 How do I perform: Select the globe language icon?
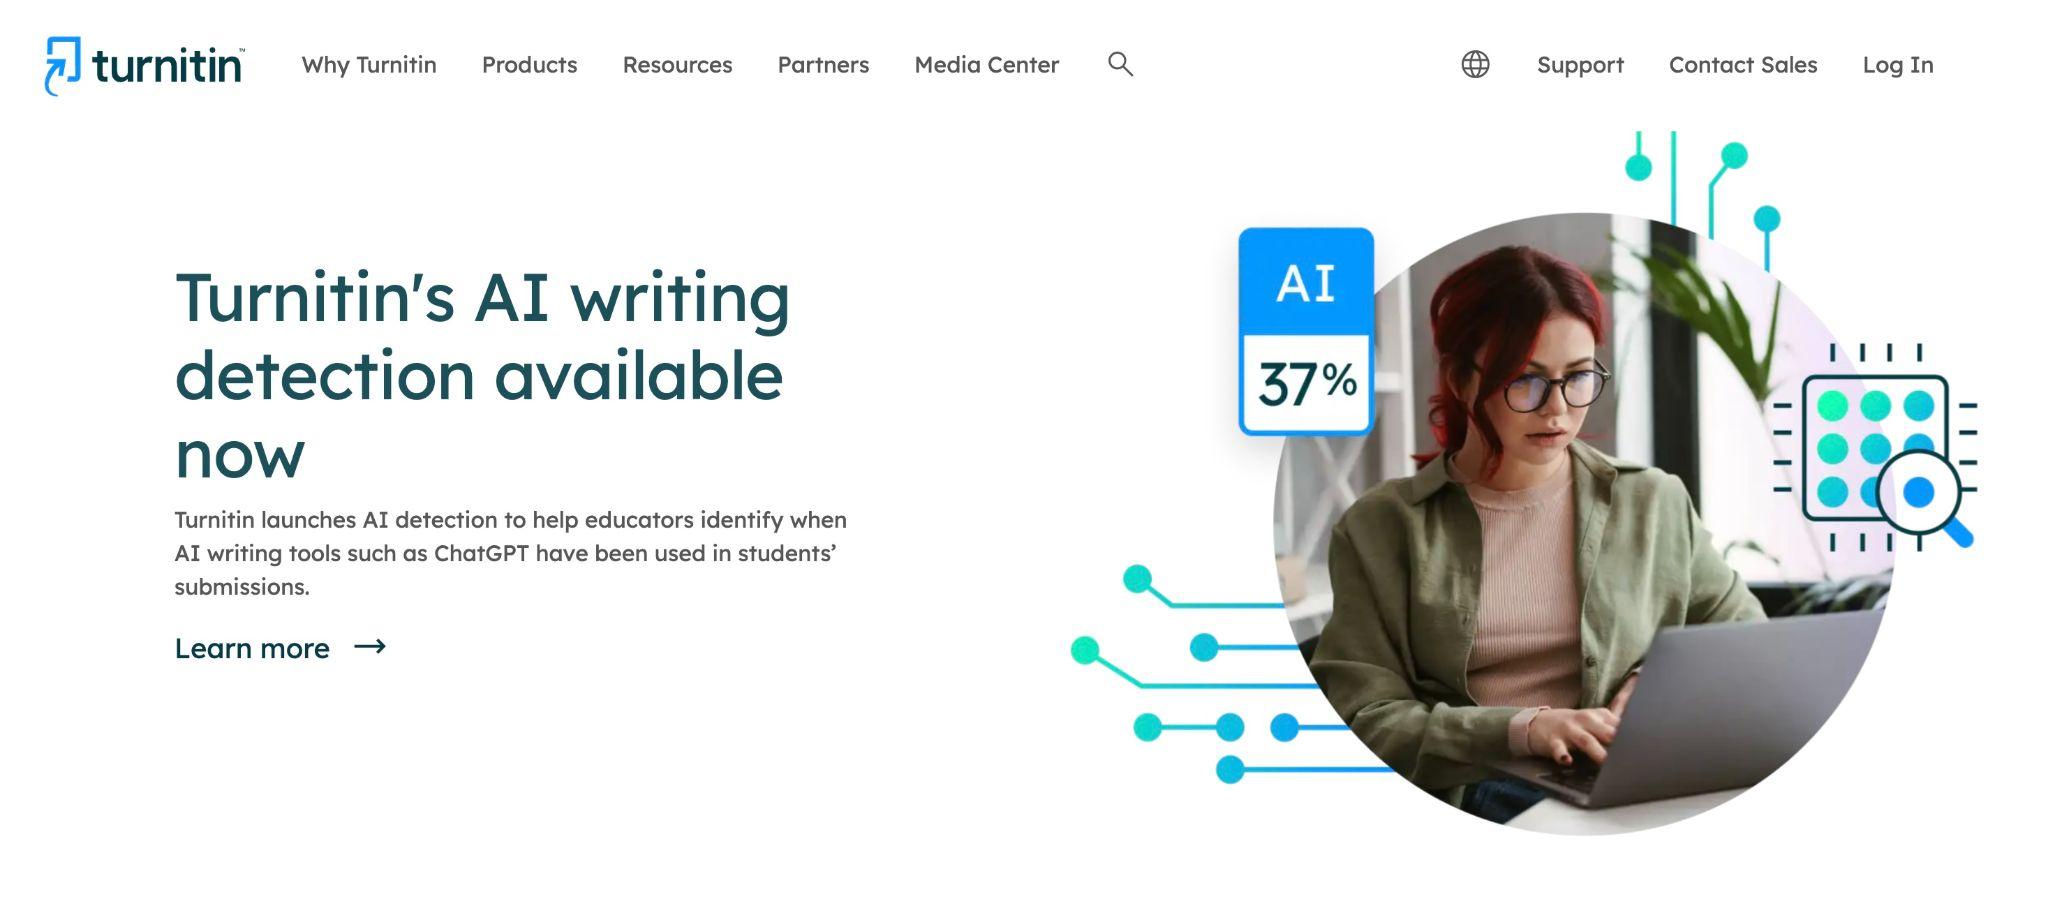[x=1474, y=65]
